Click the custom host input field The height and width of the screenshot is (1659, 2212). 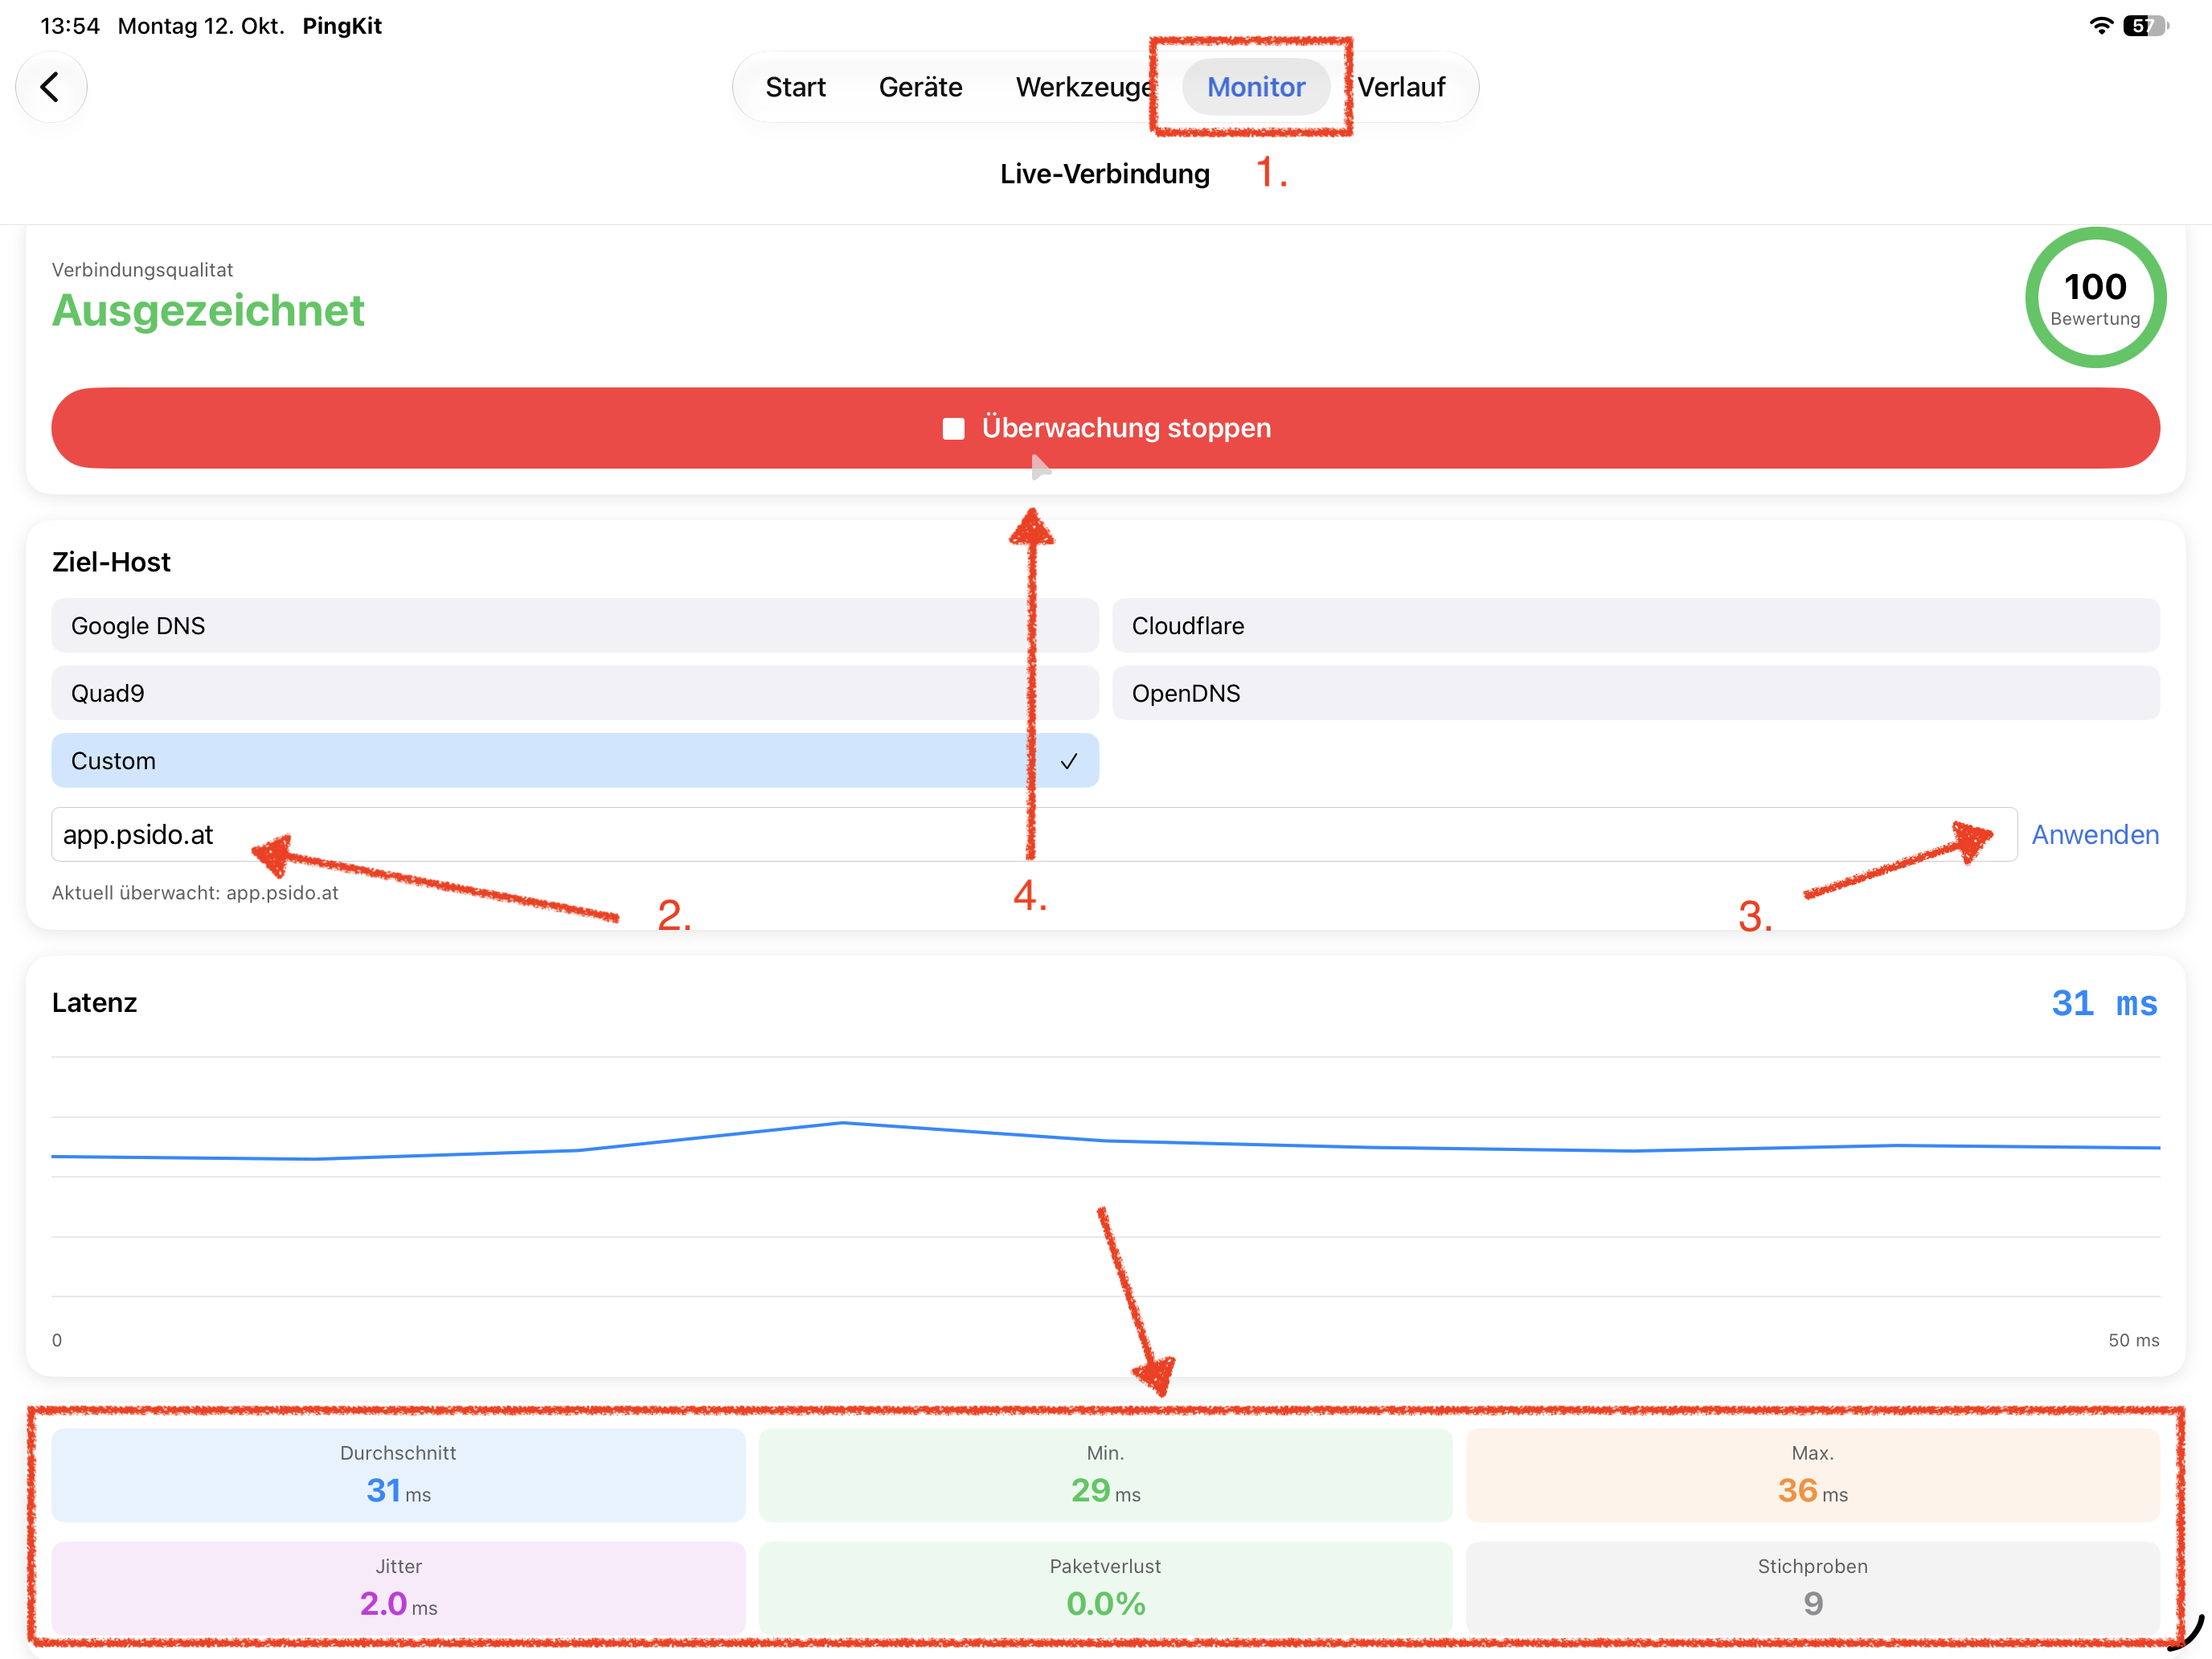tap(1034, 835)
